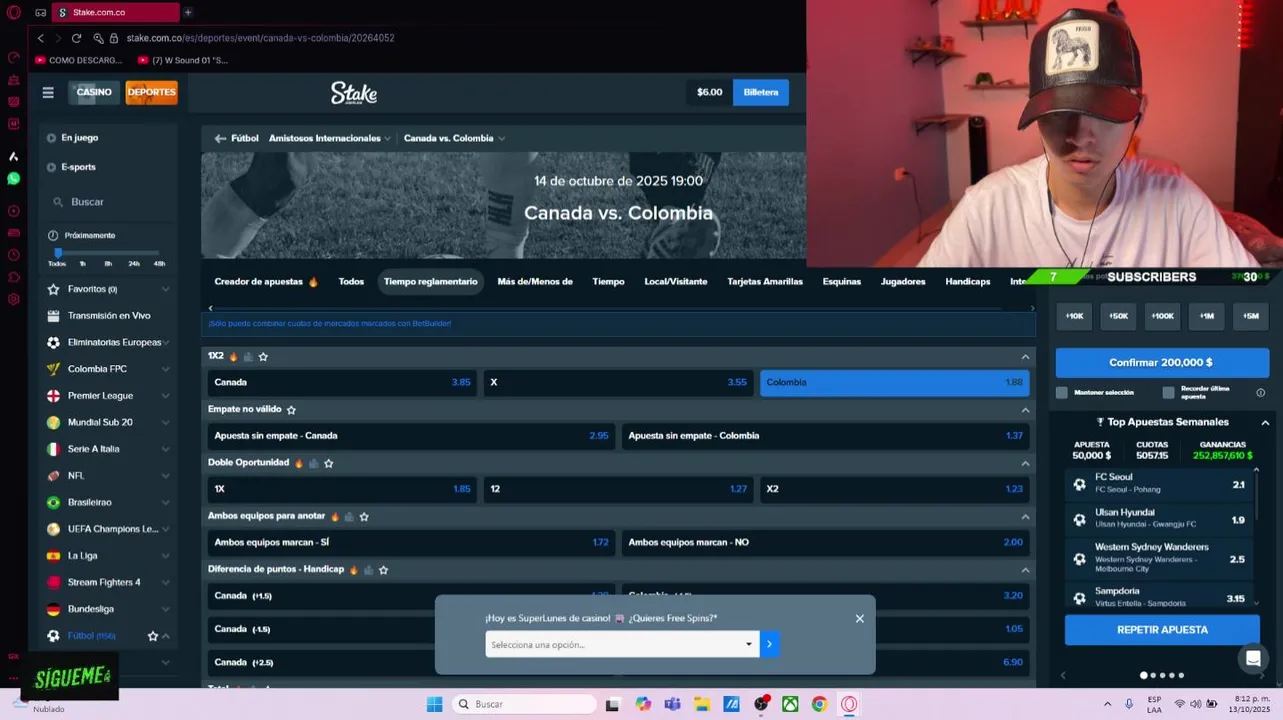Open Windows Start menu
This screenshot has height=720, width=1283.
coord(434,704)
